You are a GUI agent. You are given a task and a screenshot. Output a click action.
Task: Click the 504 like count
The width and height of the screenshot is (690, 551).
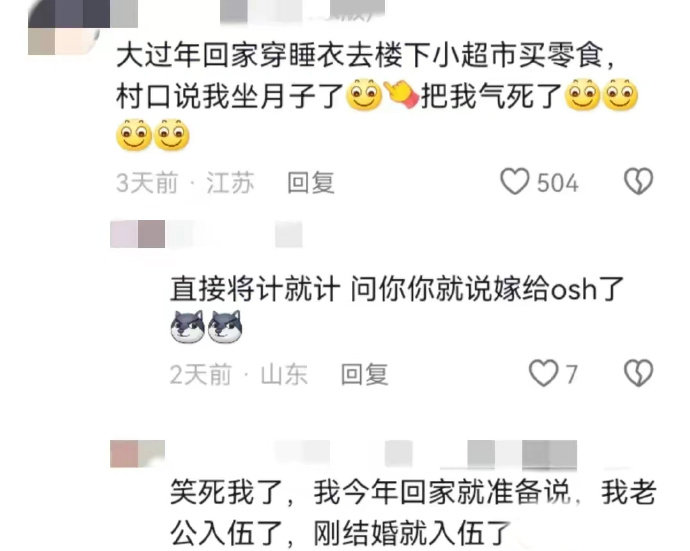click(558, 183)
